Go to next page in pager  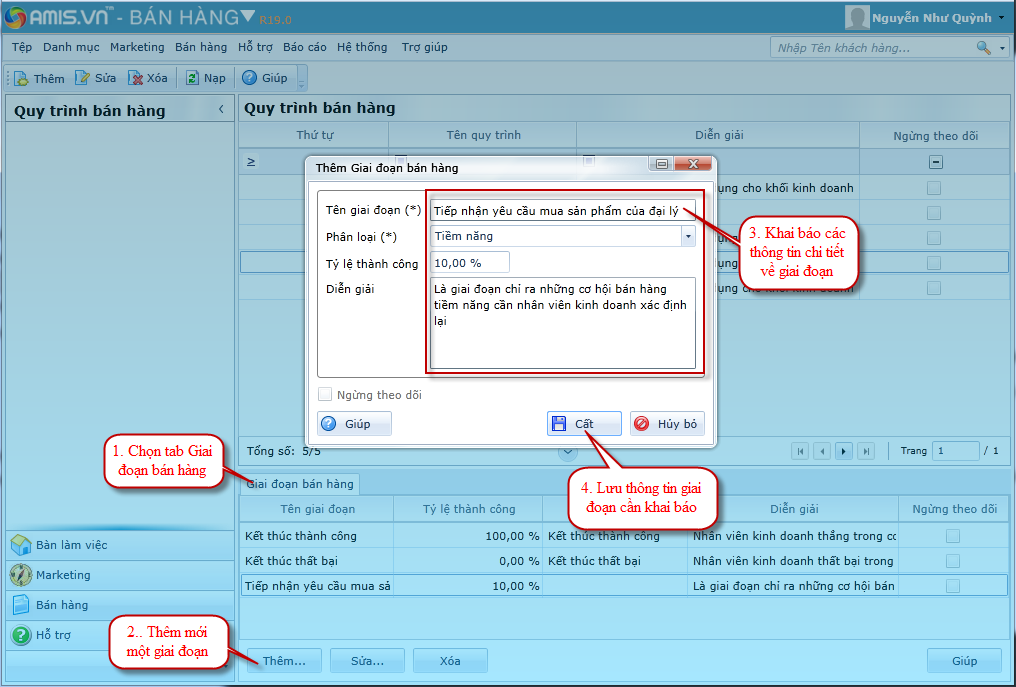[x=844, y=451]
